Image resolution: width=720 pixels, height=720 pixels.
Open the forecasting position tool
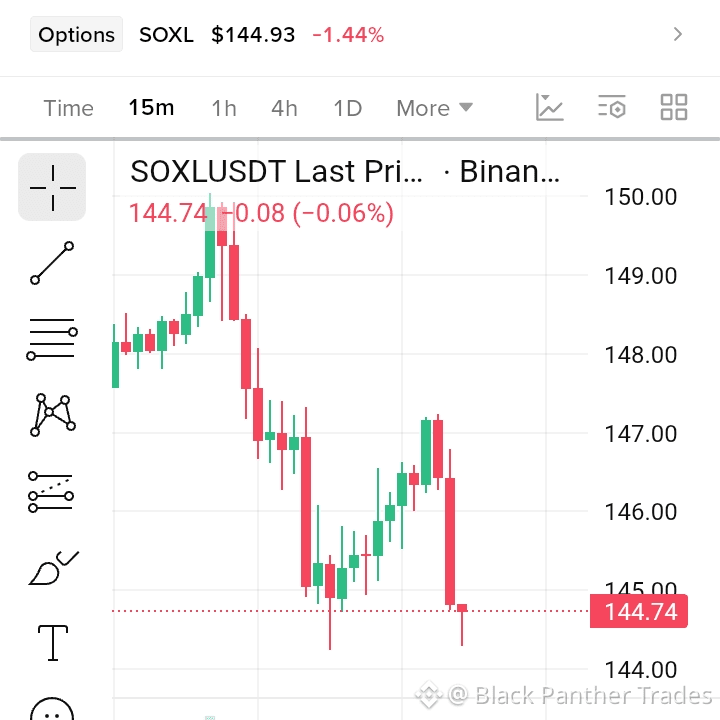click(x=51, y=492)
